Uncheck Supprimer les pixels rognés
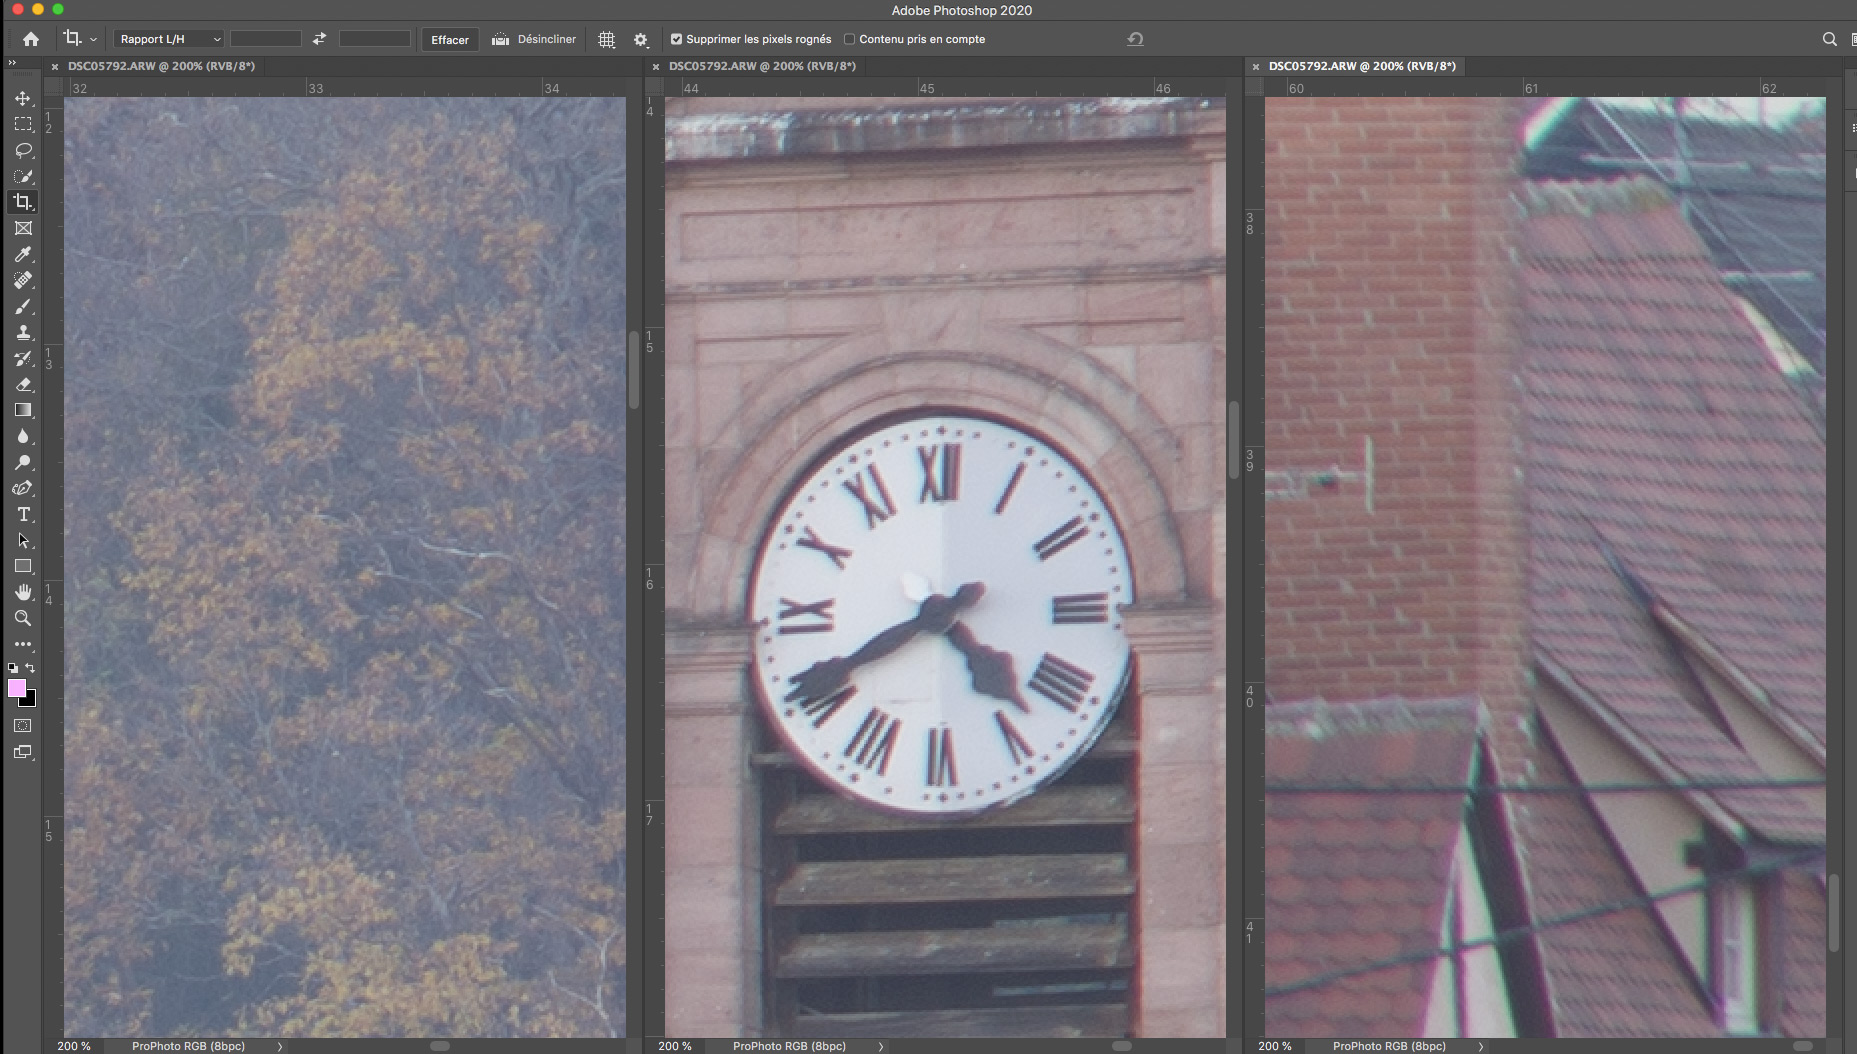Viewport: 1857px width, 1054px height. [x=677, y=39]
